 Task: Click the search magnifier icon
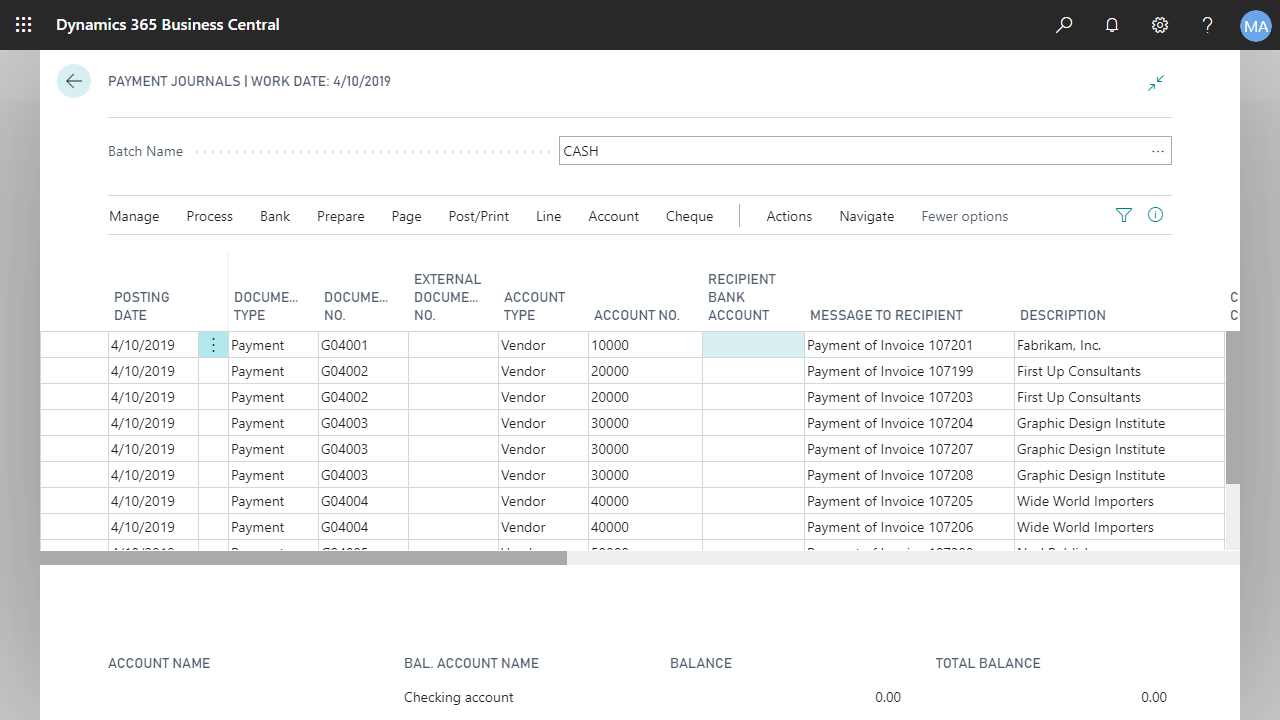[x=1064, y=25]
